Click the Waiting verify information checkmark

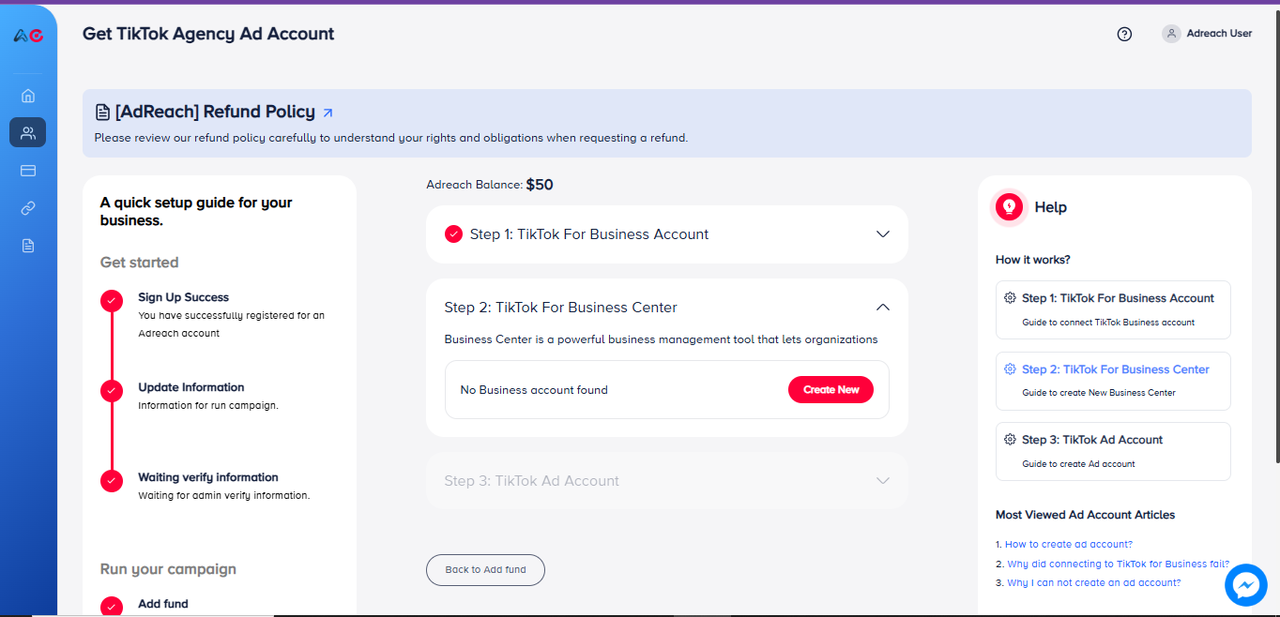click(112, 480)
